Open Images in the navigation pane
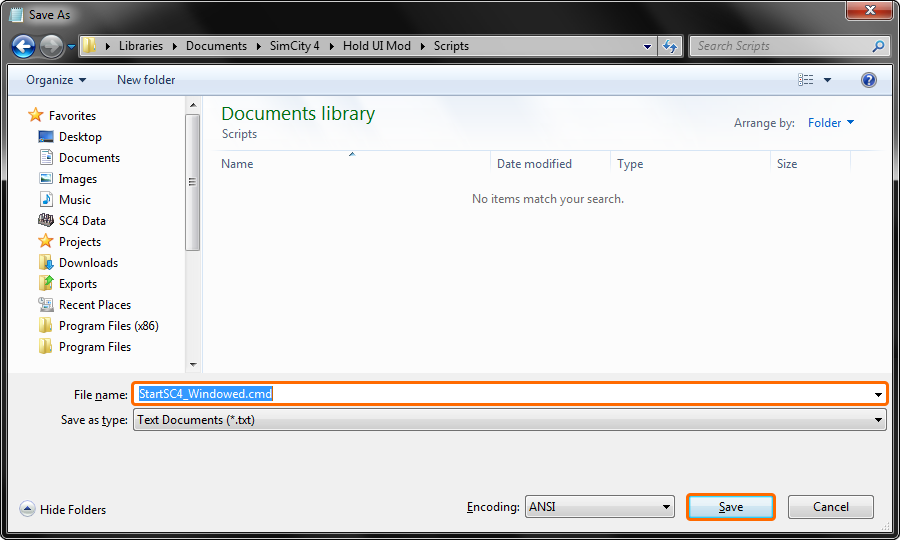900x540 pixels. click(77, 179)
